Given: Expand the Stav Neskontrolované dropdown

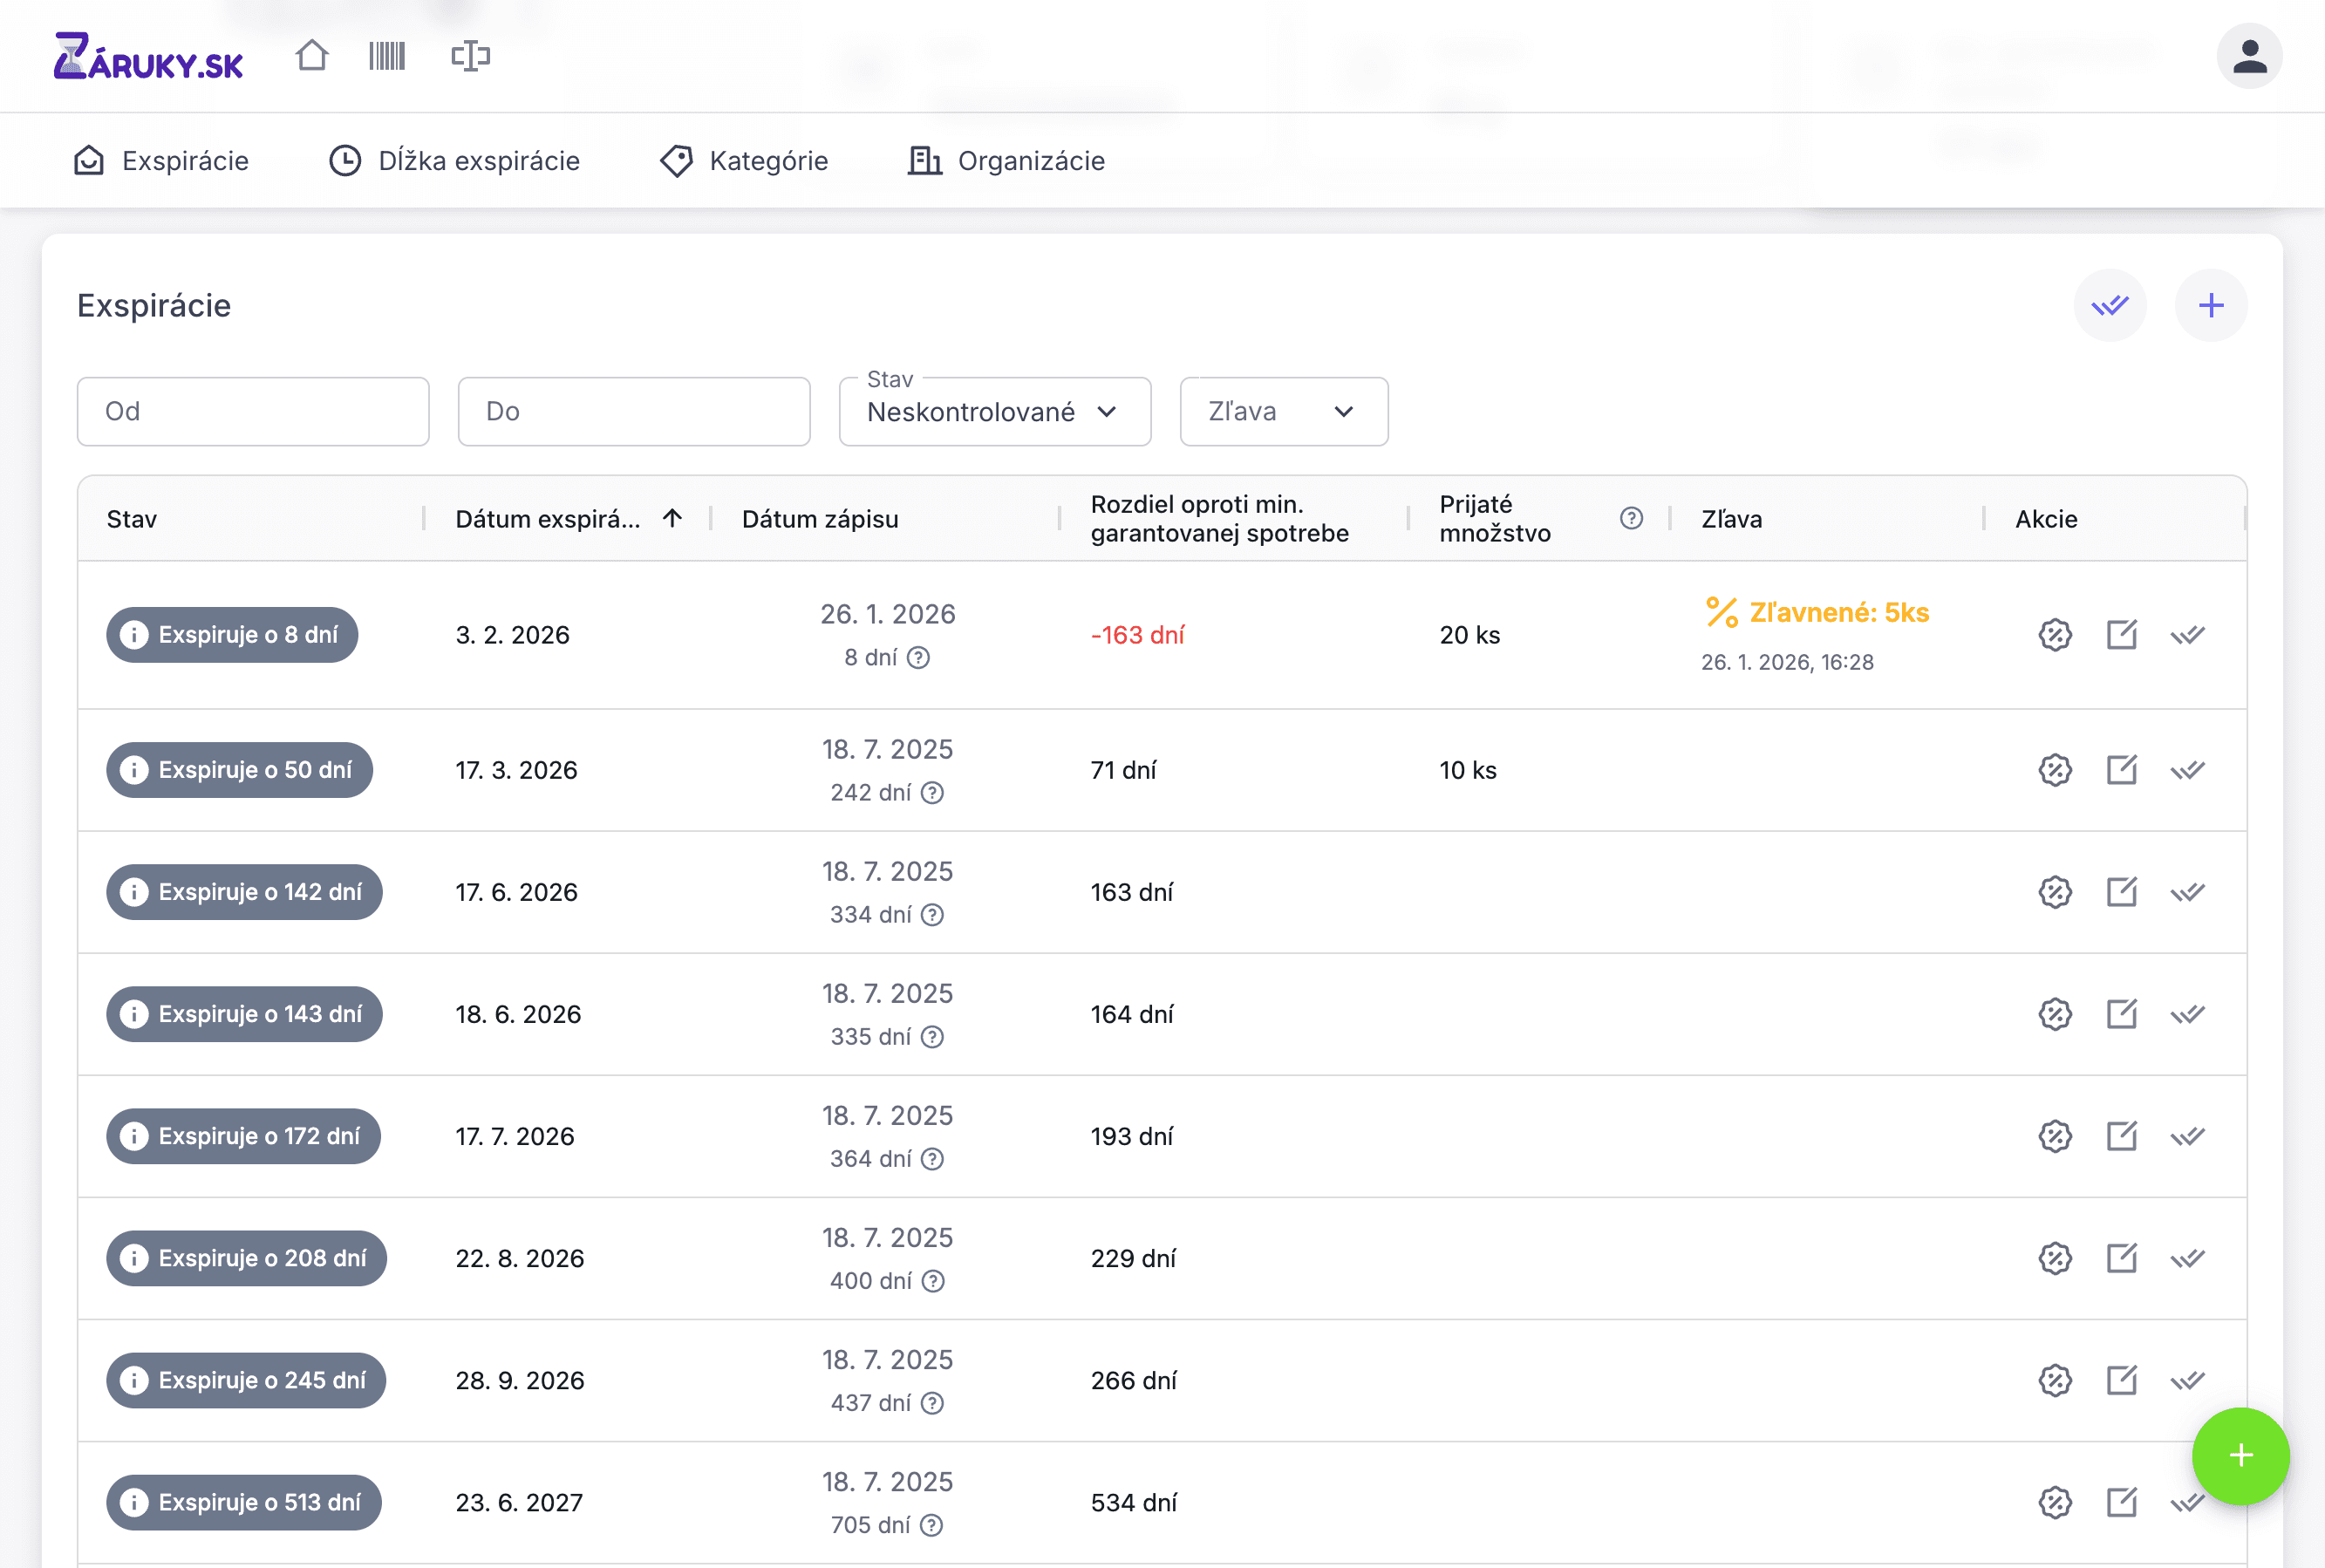Looking at the screenshot, I should click(994, 412).
